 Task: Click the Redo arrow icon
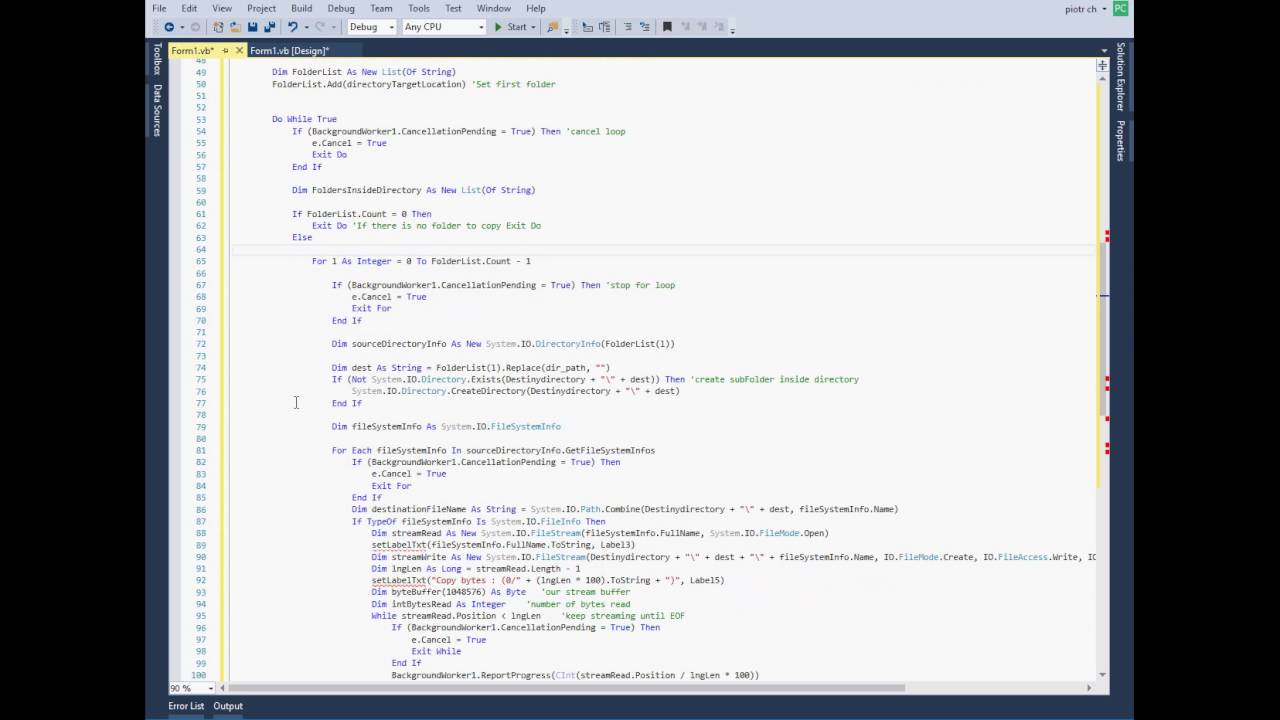(320, 27)
